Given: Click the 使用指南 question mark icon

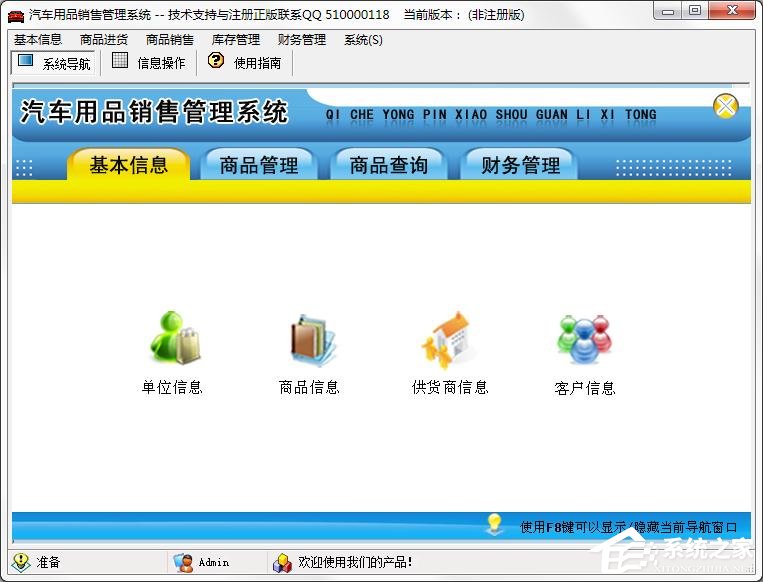Looking at the screenshot, I should click(216, 60).
